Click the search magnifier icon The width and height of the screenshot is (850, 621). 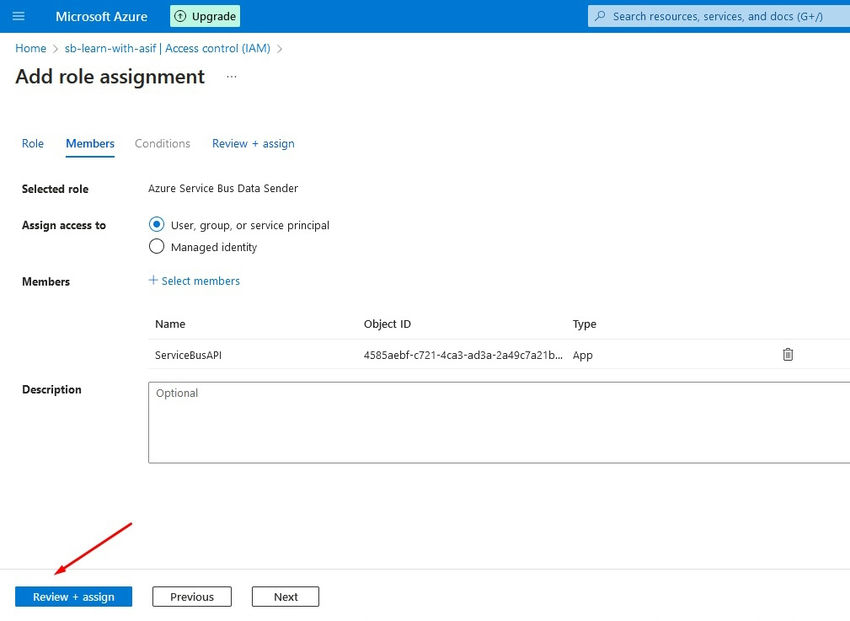pos(599,16)
